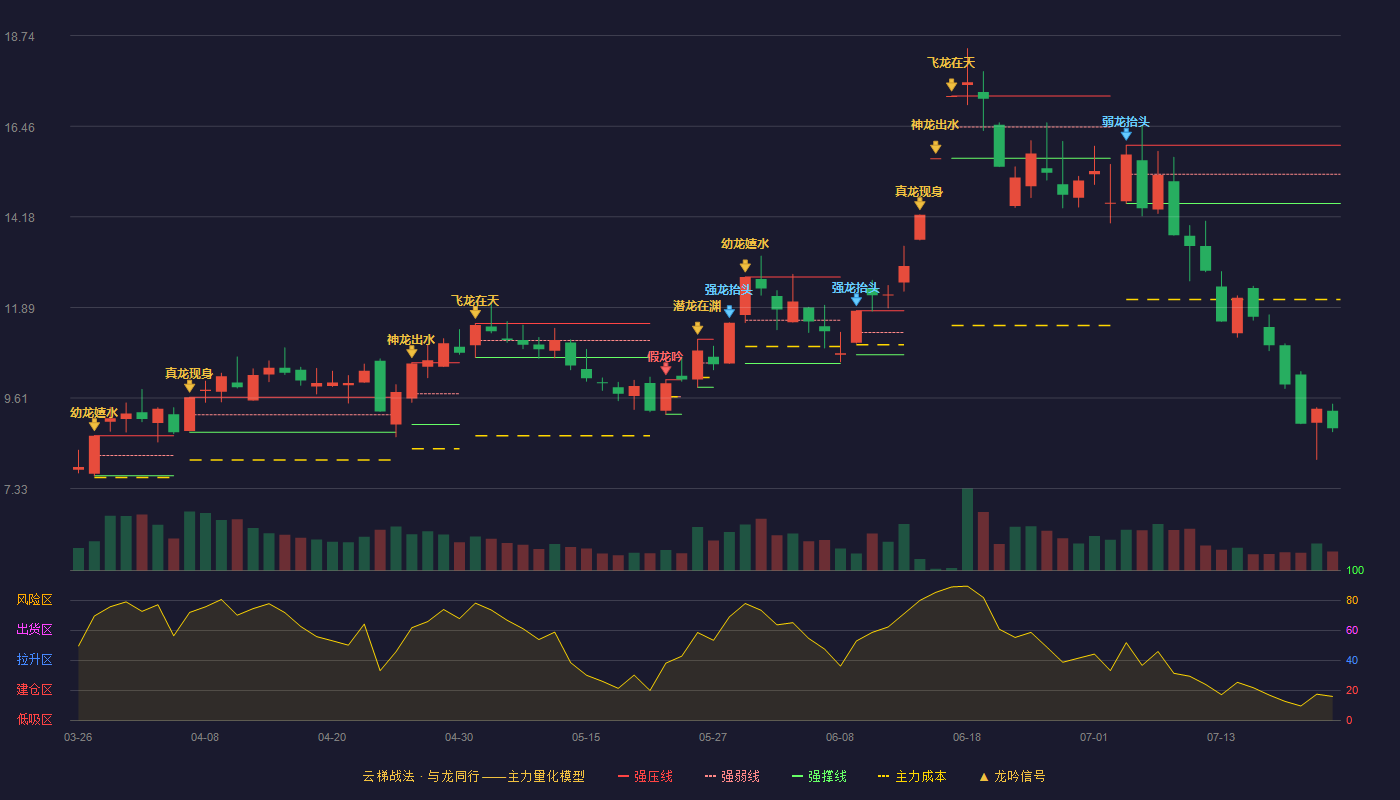Click the 14.18 price axis label
The width and height of the screenshot is (1400, 800).
(19, 218)
